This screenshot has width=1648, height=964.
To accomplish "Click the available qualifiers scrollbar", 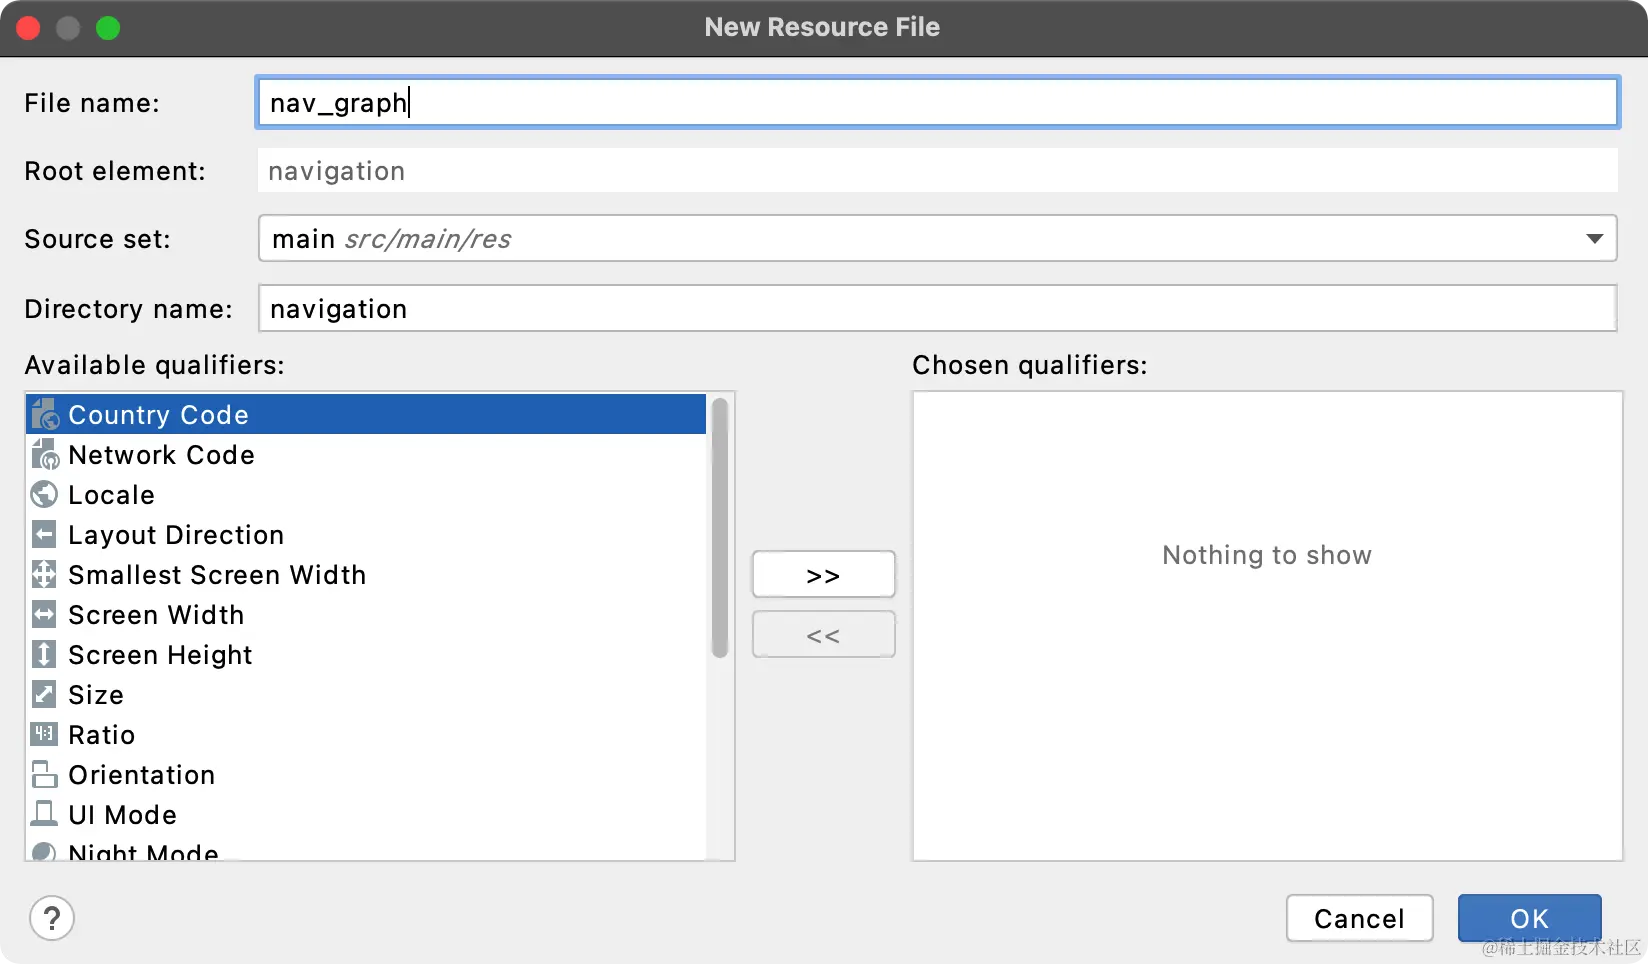I will tap(719, 528).
